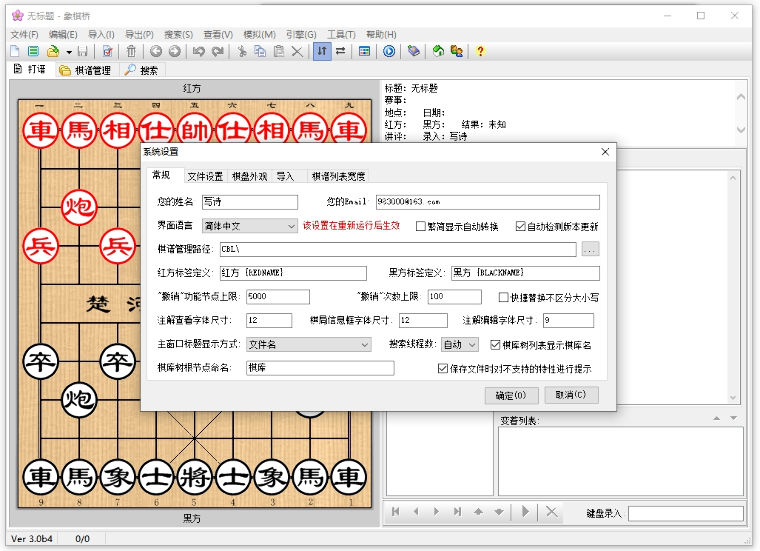Uncheck 自动检测版本更新 checkbox

pyautogui.click(x=521, y=226)
